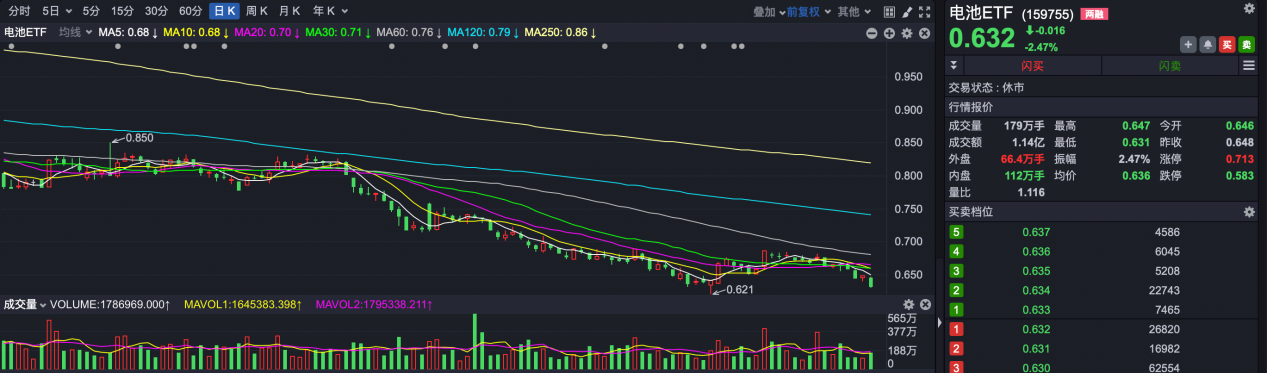Image resolution: width=1267 pixels, height=373 pixels.
Task: Zoom in chart with plus circle icon
Action: click(x=889, y=33)
